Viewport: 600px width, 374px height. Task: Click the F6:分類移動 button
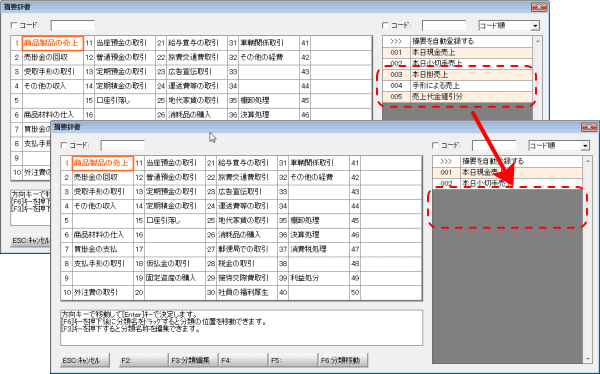point(343,360)
